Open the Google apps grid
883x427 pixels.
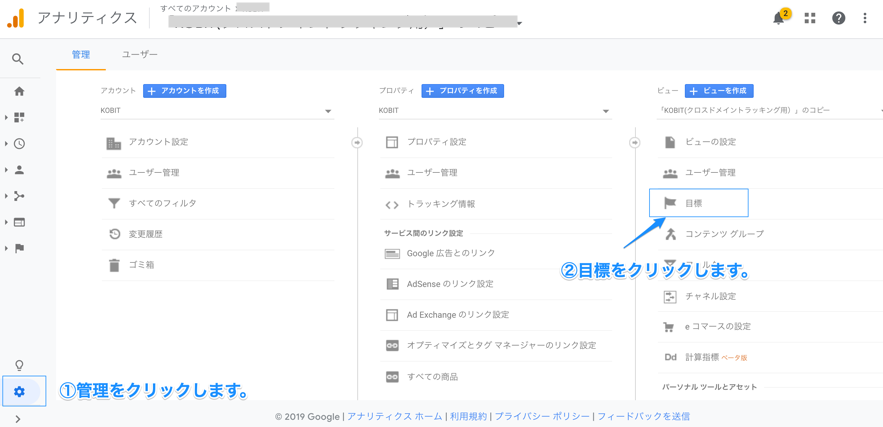810,18
